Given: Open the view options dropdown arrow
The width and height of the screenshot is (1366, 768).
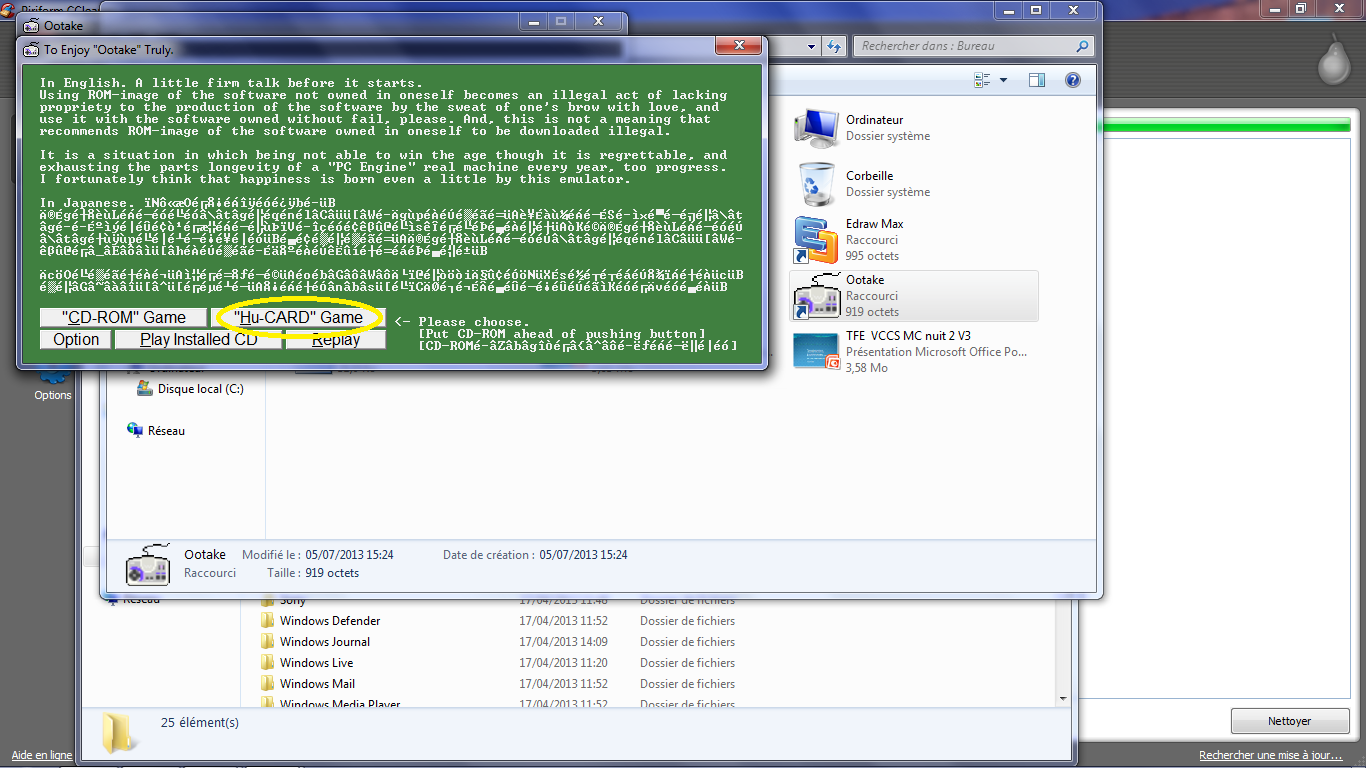Looking at the screenshot, I should pos(1003,80).
